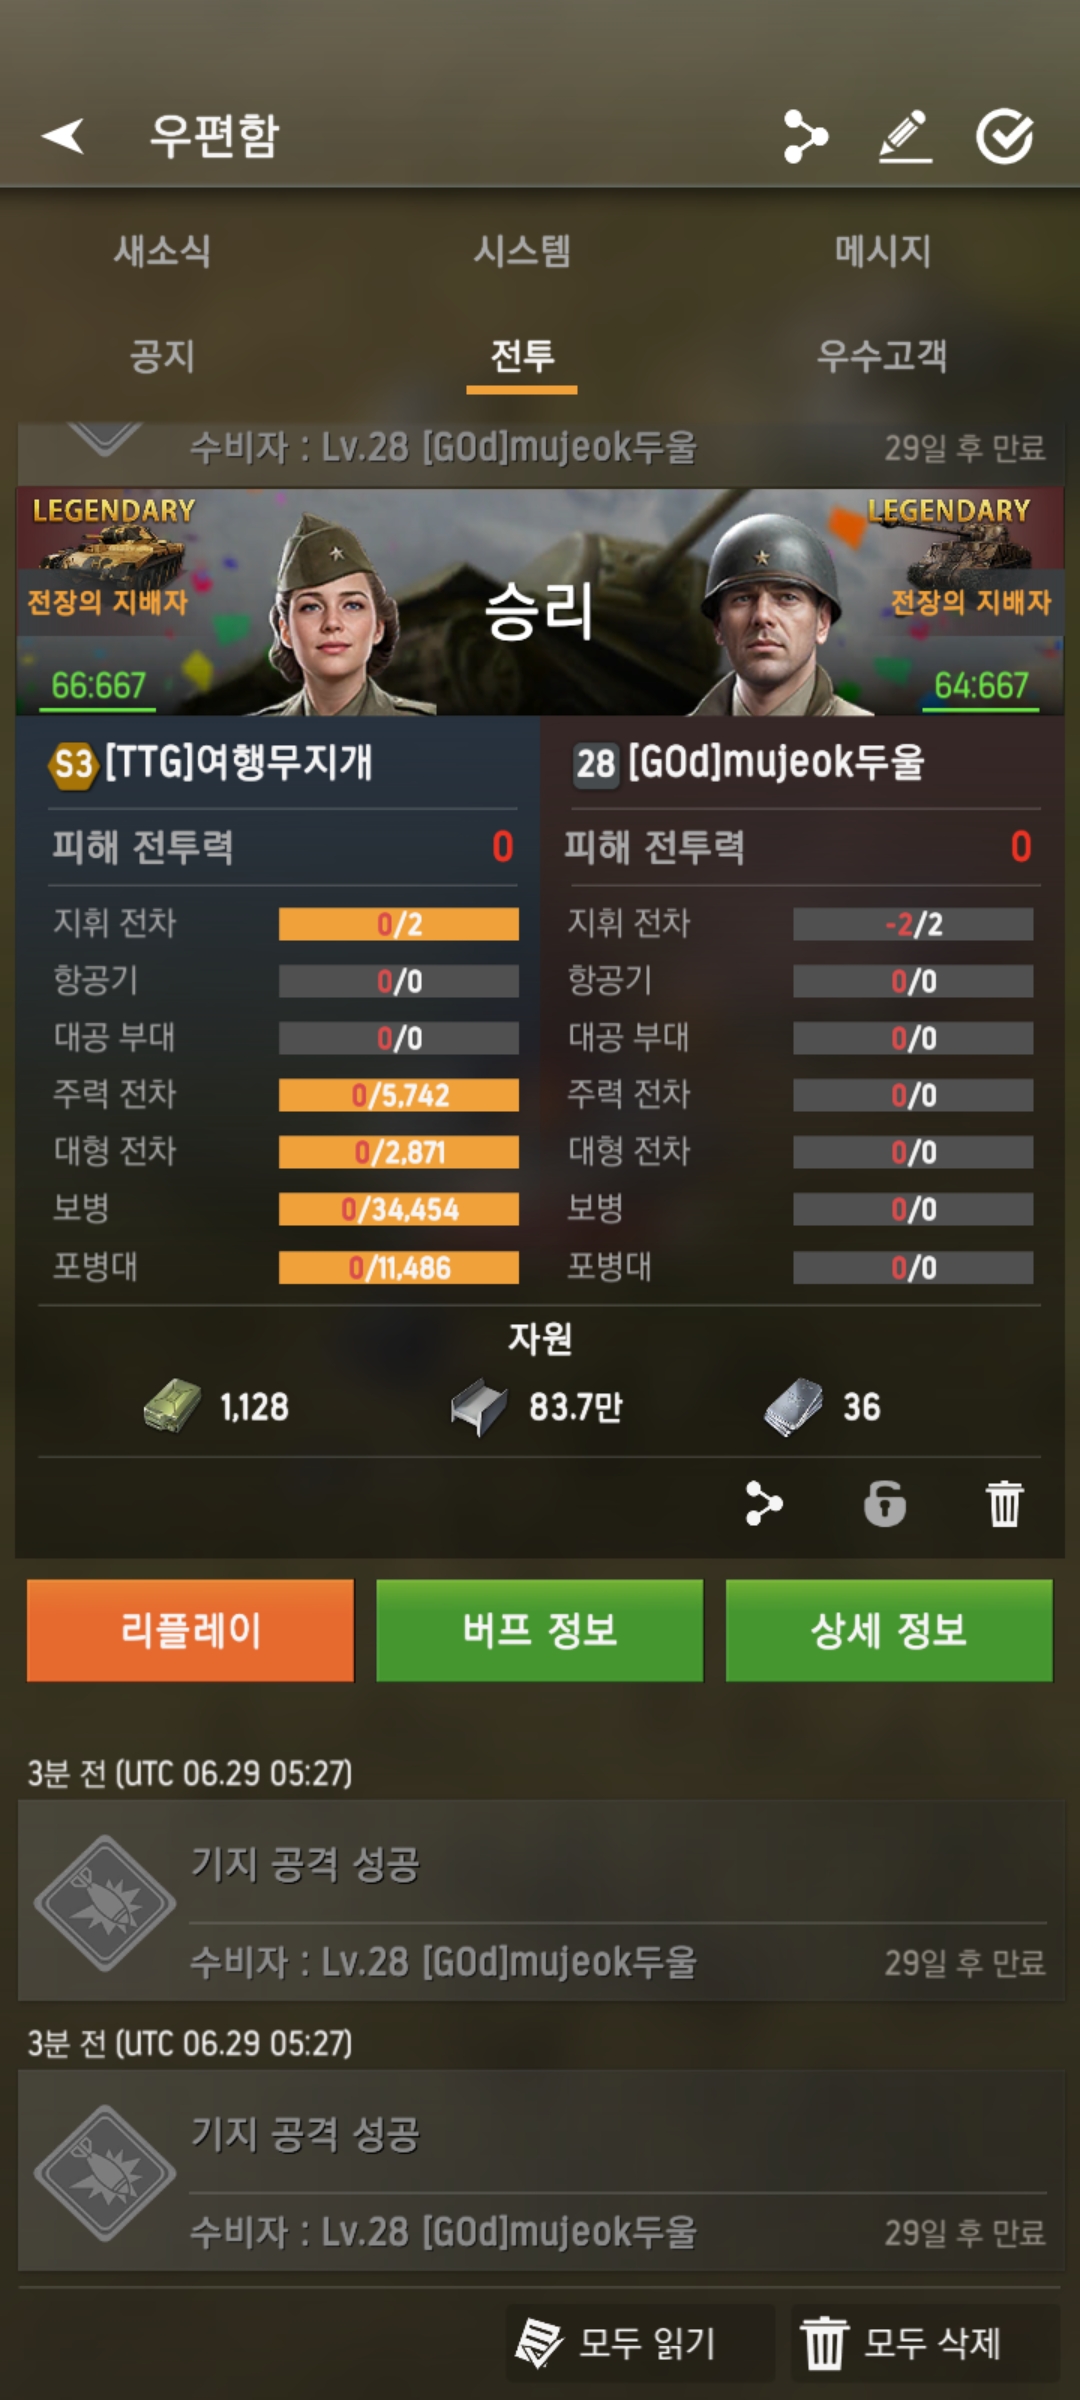Tap the header share icon
The width and height of the screenshot is (1080, 2400).
click(x=805, y=136)
